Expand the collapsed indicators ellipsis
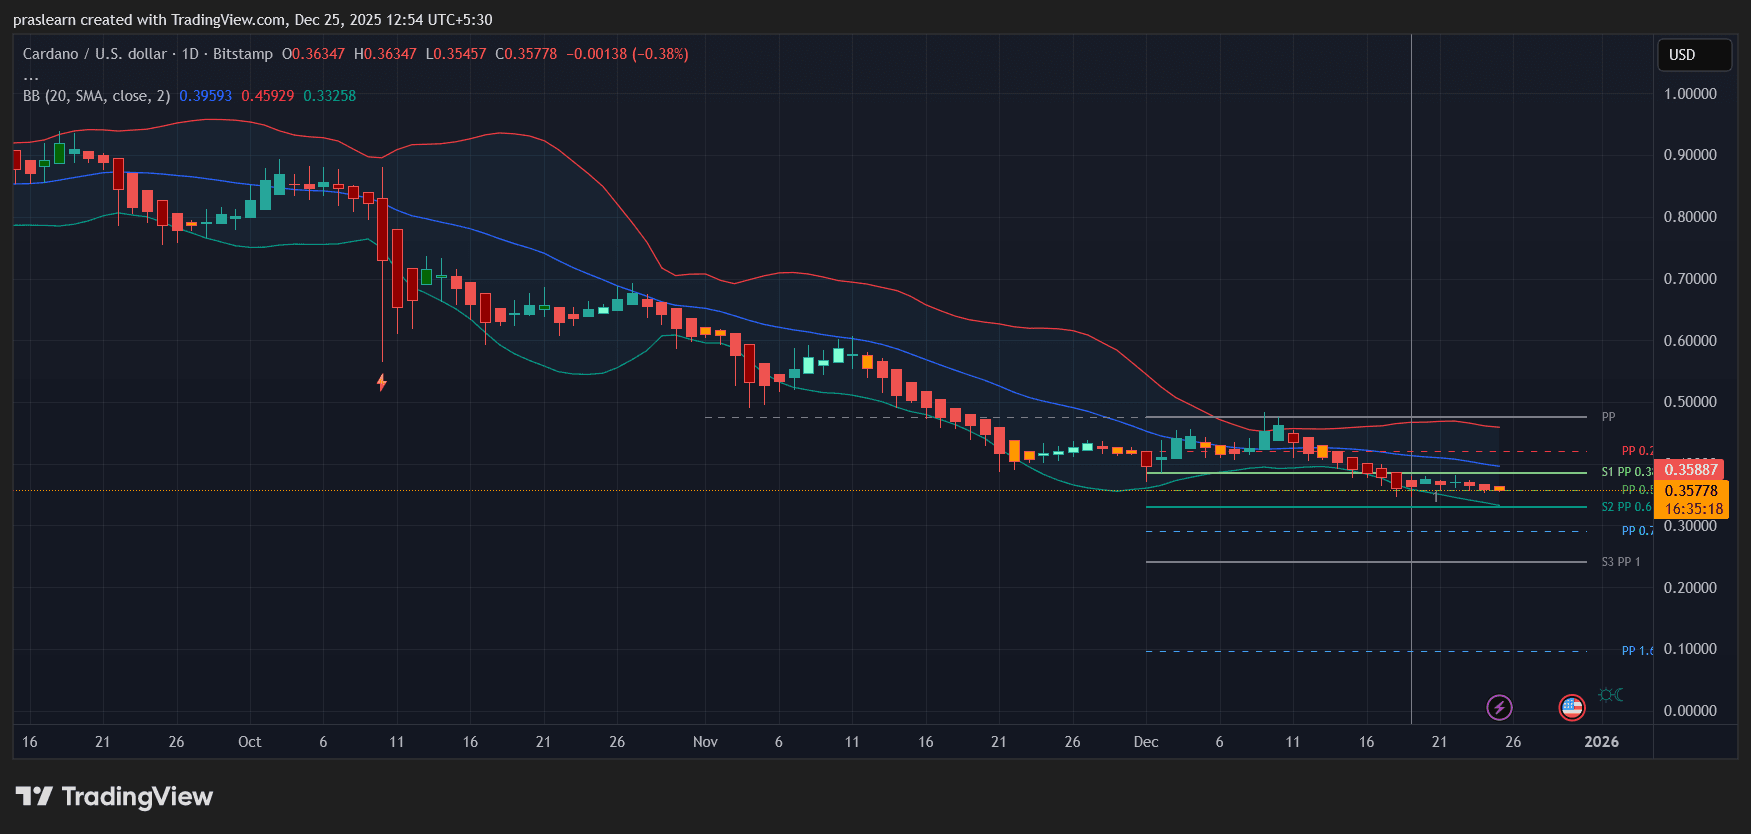 [x=31, y=76]
